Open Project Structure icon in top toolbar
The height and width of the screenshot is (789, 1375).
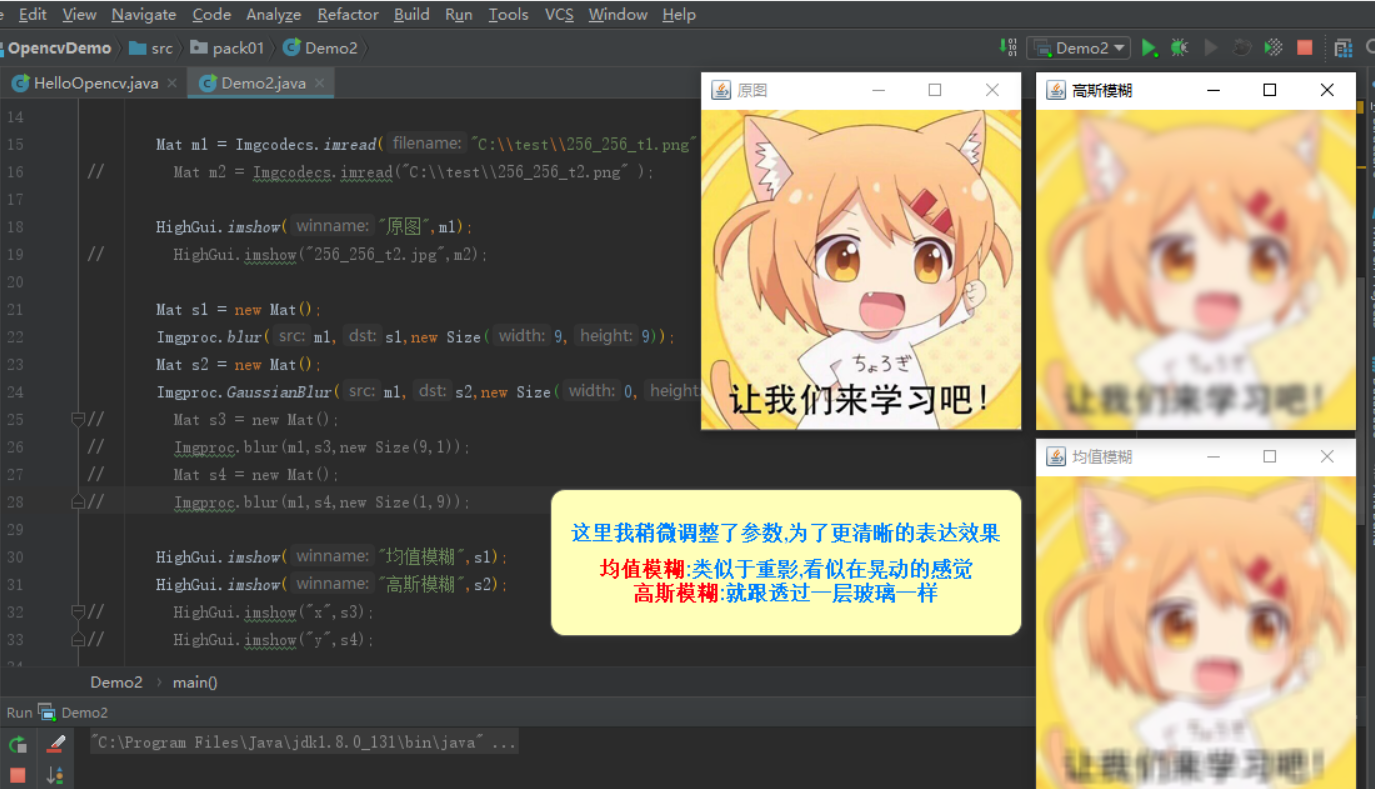(1343, 47)
